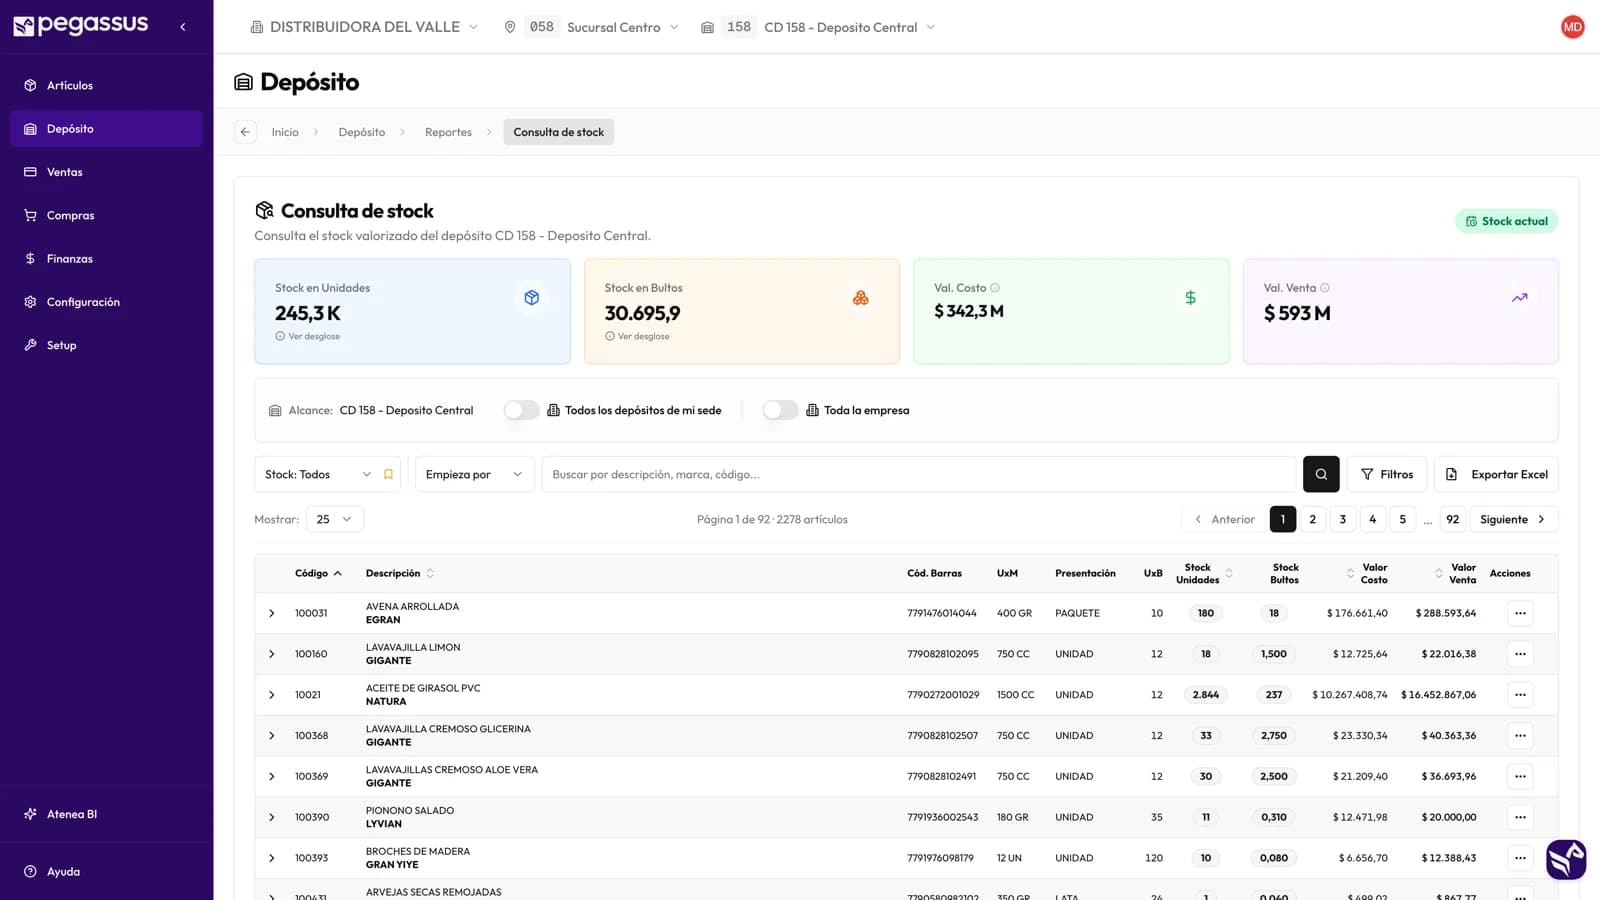
Task: Open Ventas in the sidebar
Action: click(106, 172)
